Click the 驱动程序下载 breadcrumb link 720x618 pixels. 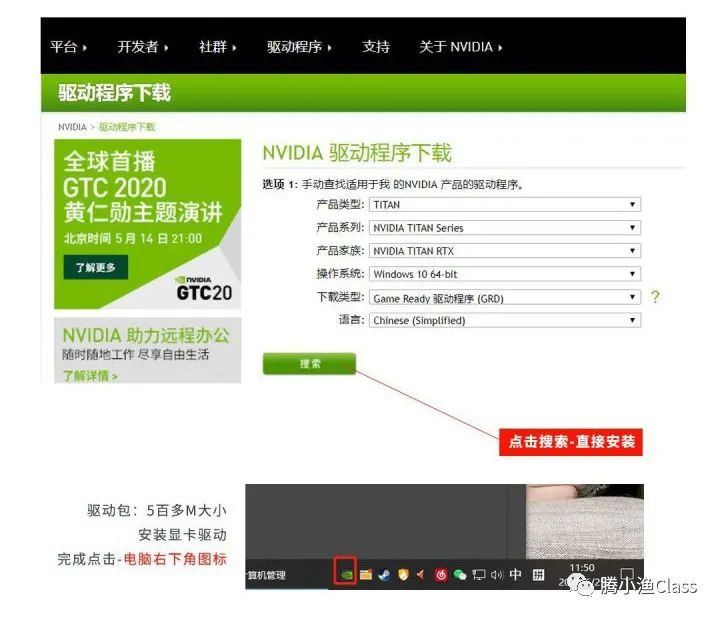pyautogui.click(x=127, y=127)
